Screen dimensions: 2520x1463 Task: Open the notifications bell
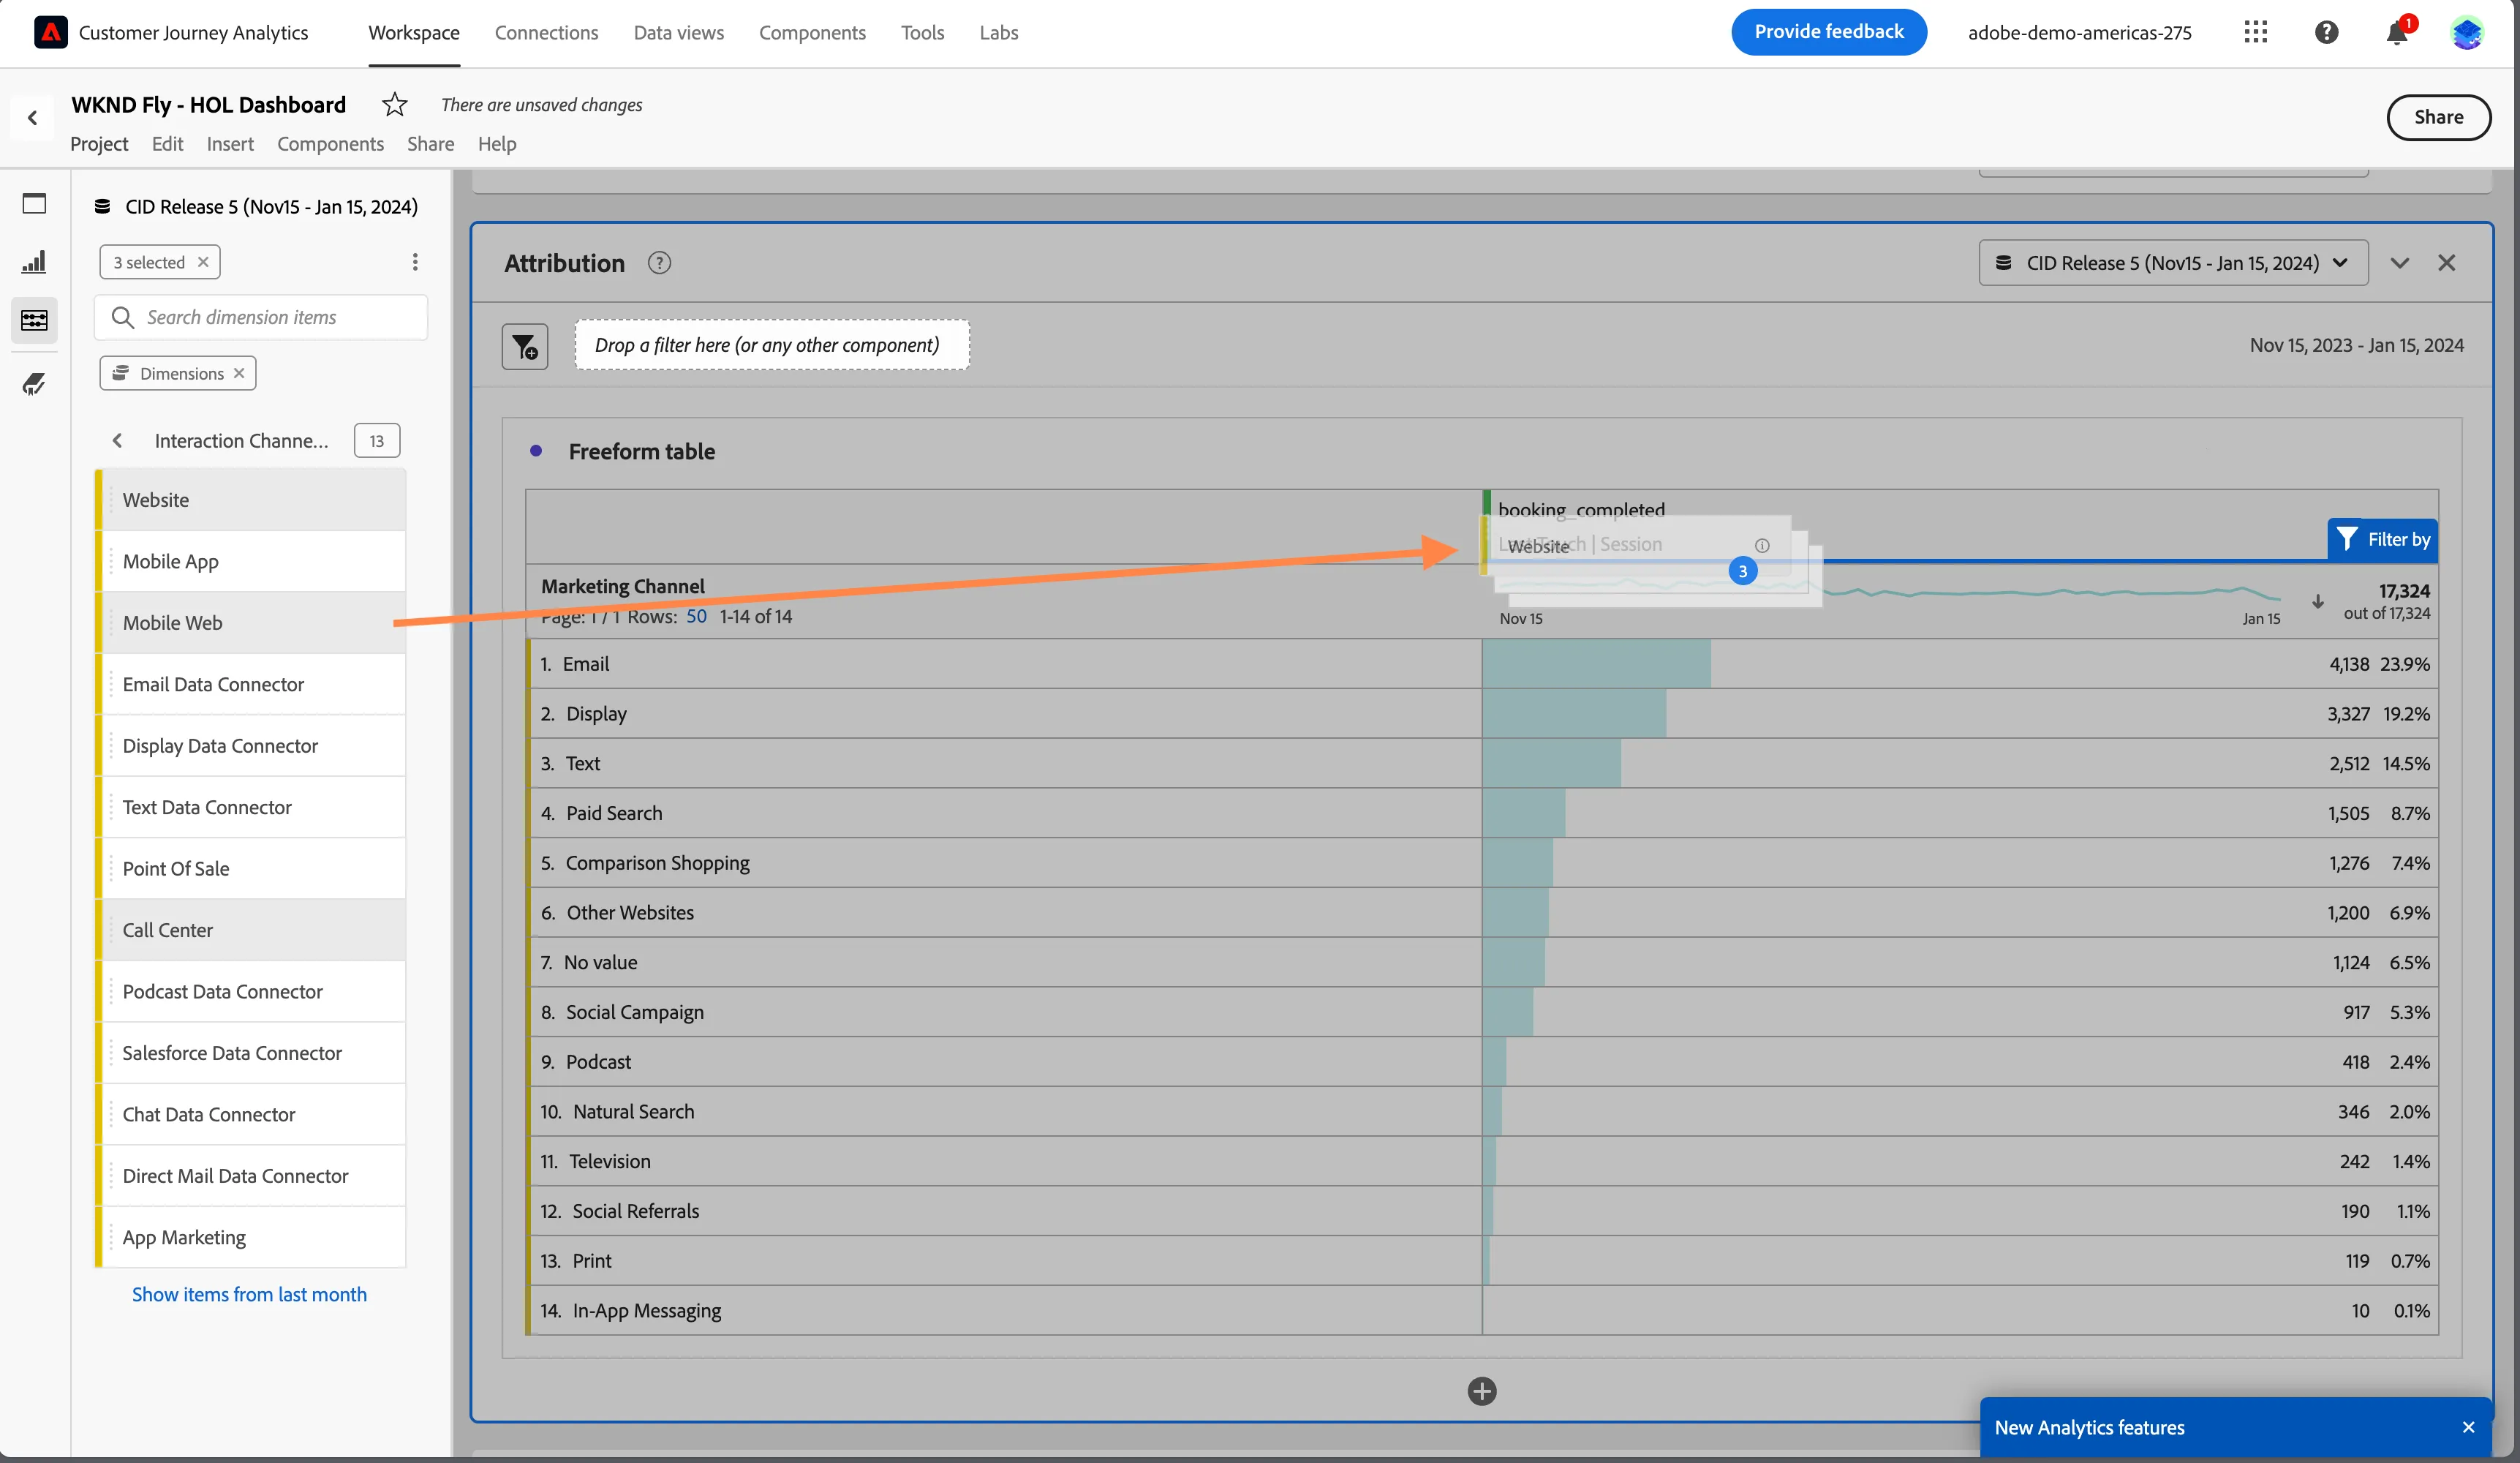point(2396,33)
